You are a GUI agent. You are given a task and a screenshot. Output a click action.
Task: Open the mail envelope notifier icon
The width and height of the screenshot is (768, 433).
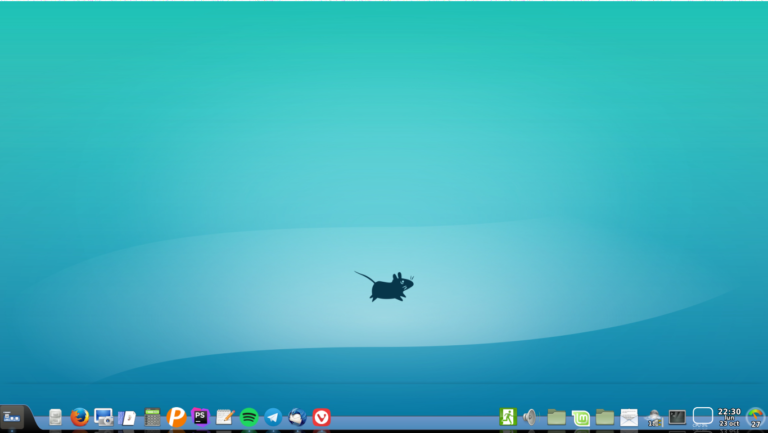(x=629, y=417)
